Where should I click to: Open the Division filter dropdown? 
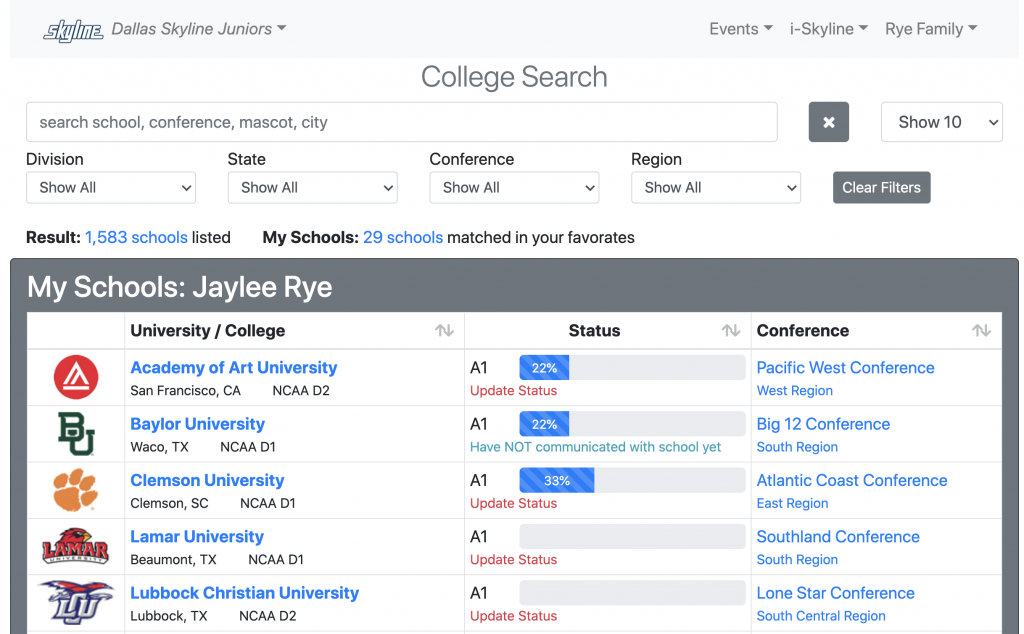click(x=111, y=187)
